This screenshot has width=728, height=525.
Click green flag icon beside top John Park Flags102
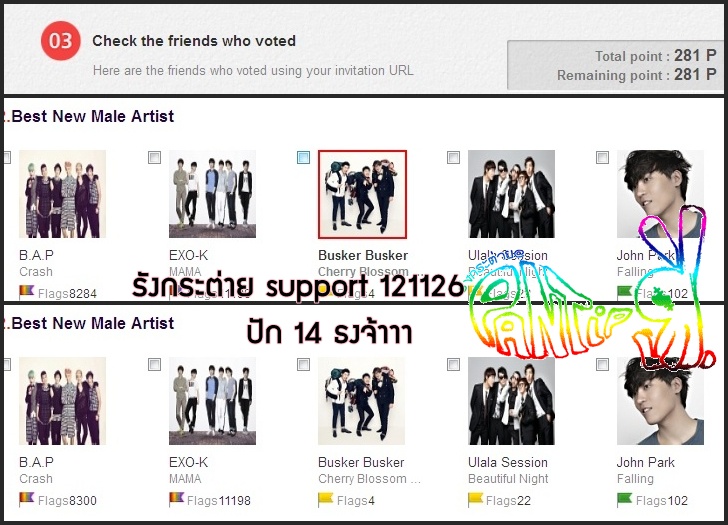click(625, 292)
